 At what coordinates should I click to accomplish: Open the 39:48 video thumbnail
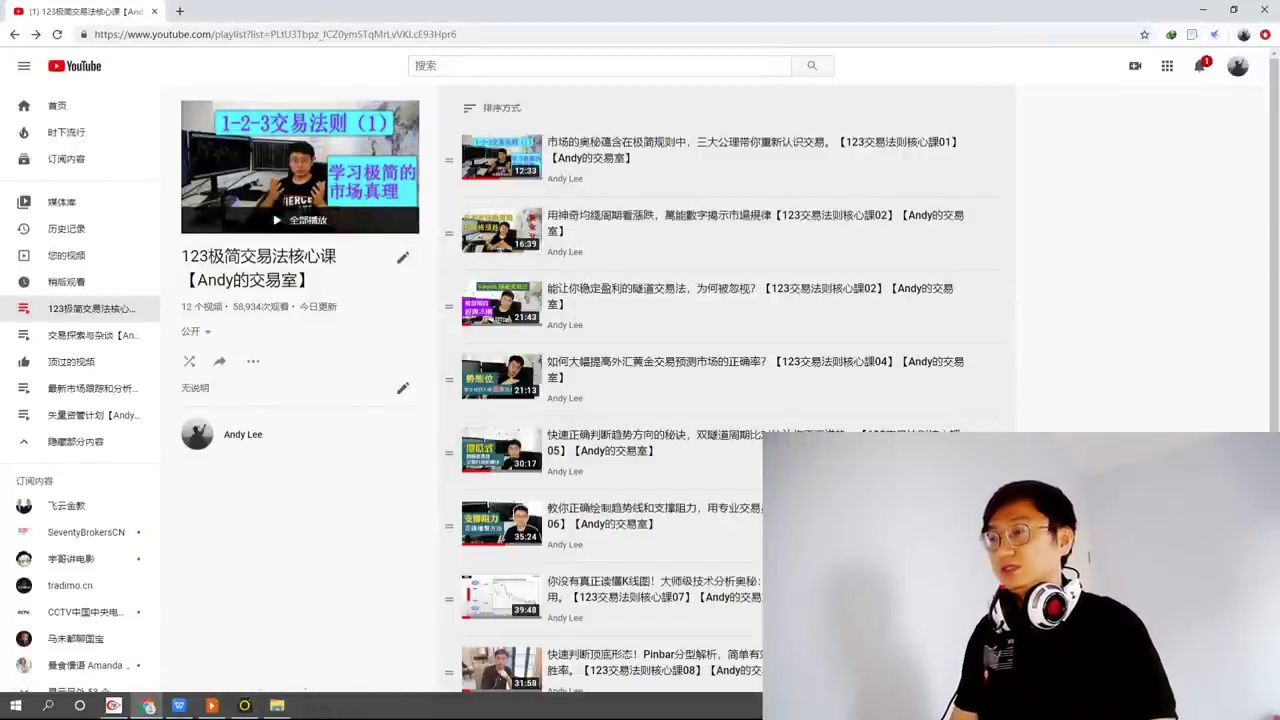tap(502, 596)
